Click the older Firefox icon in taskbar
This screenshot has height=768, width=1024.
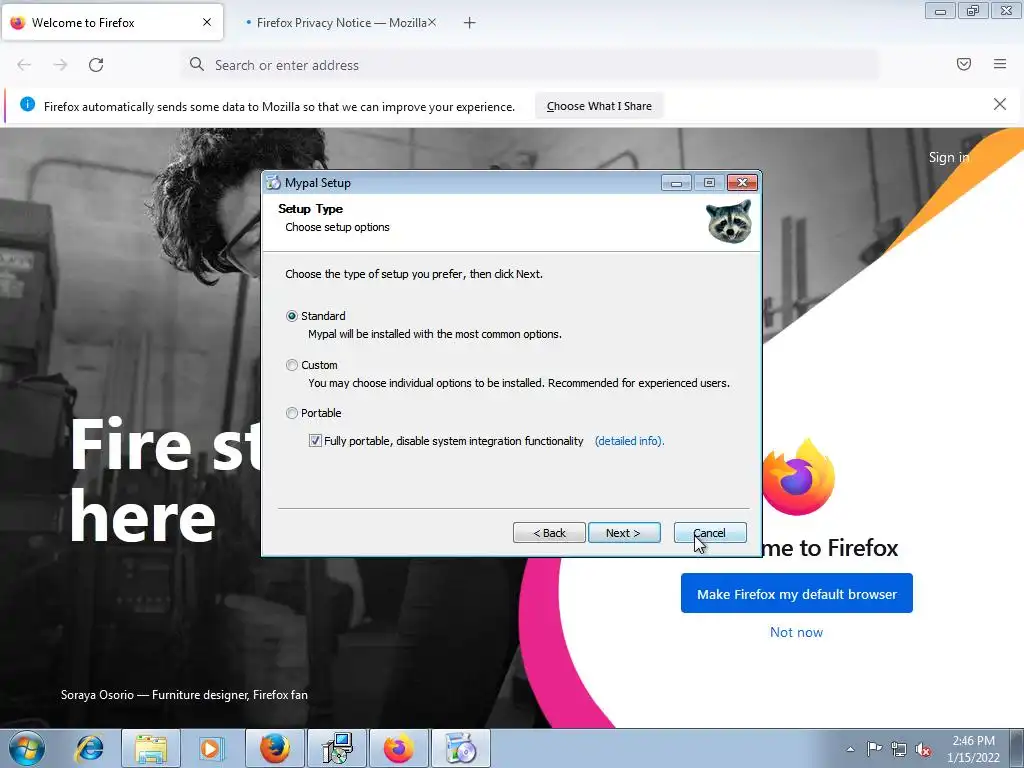[275, 748]
